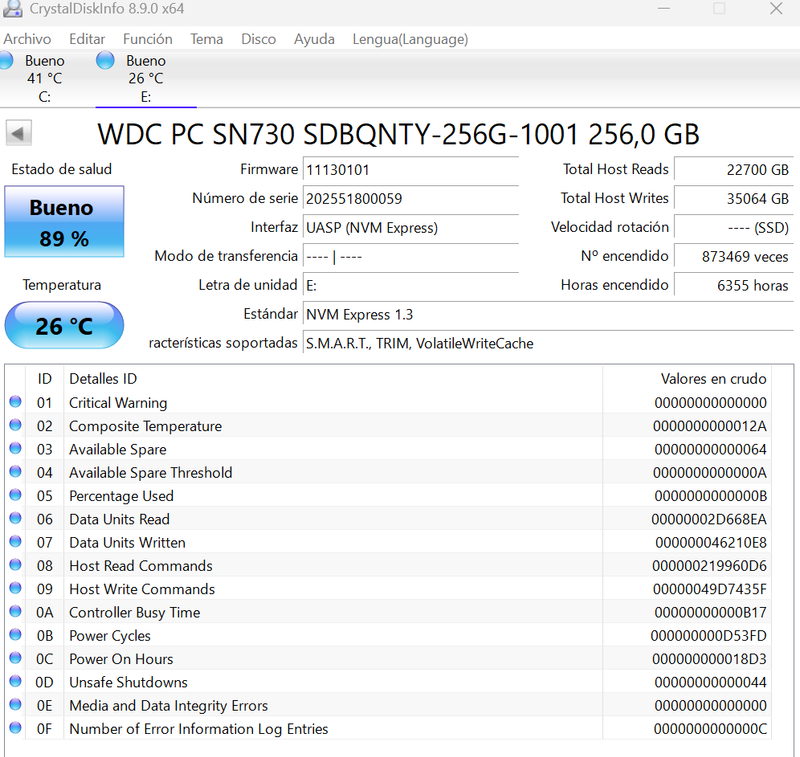Click the status orb for Host Read Commands
800x757 pixels.
pos(15,565)
